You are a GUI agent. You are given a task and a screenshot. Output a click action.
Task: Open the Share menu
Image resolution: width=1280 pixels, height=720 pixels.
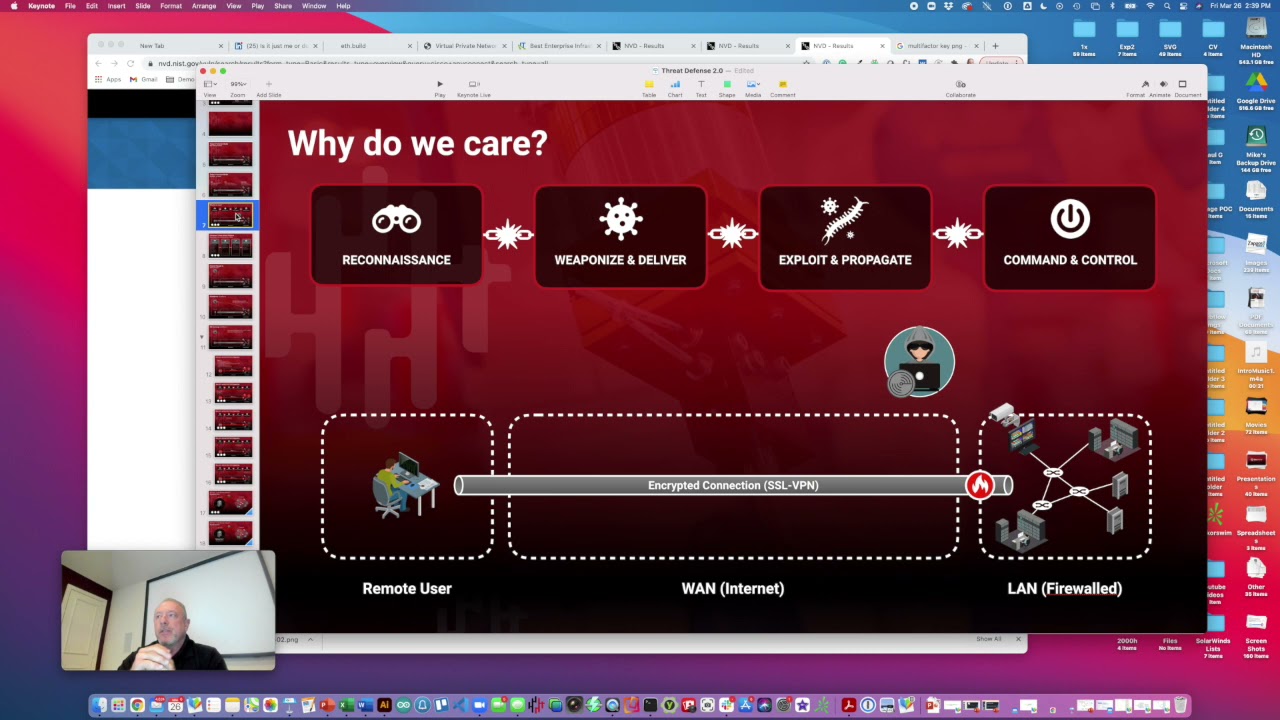click(283, 6)
